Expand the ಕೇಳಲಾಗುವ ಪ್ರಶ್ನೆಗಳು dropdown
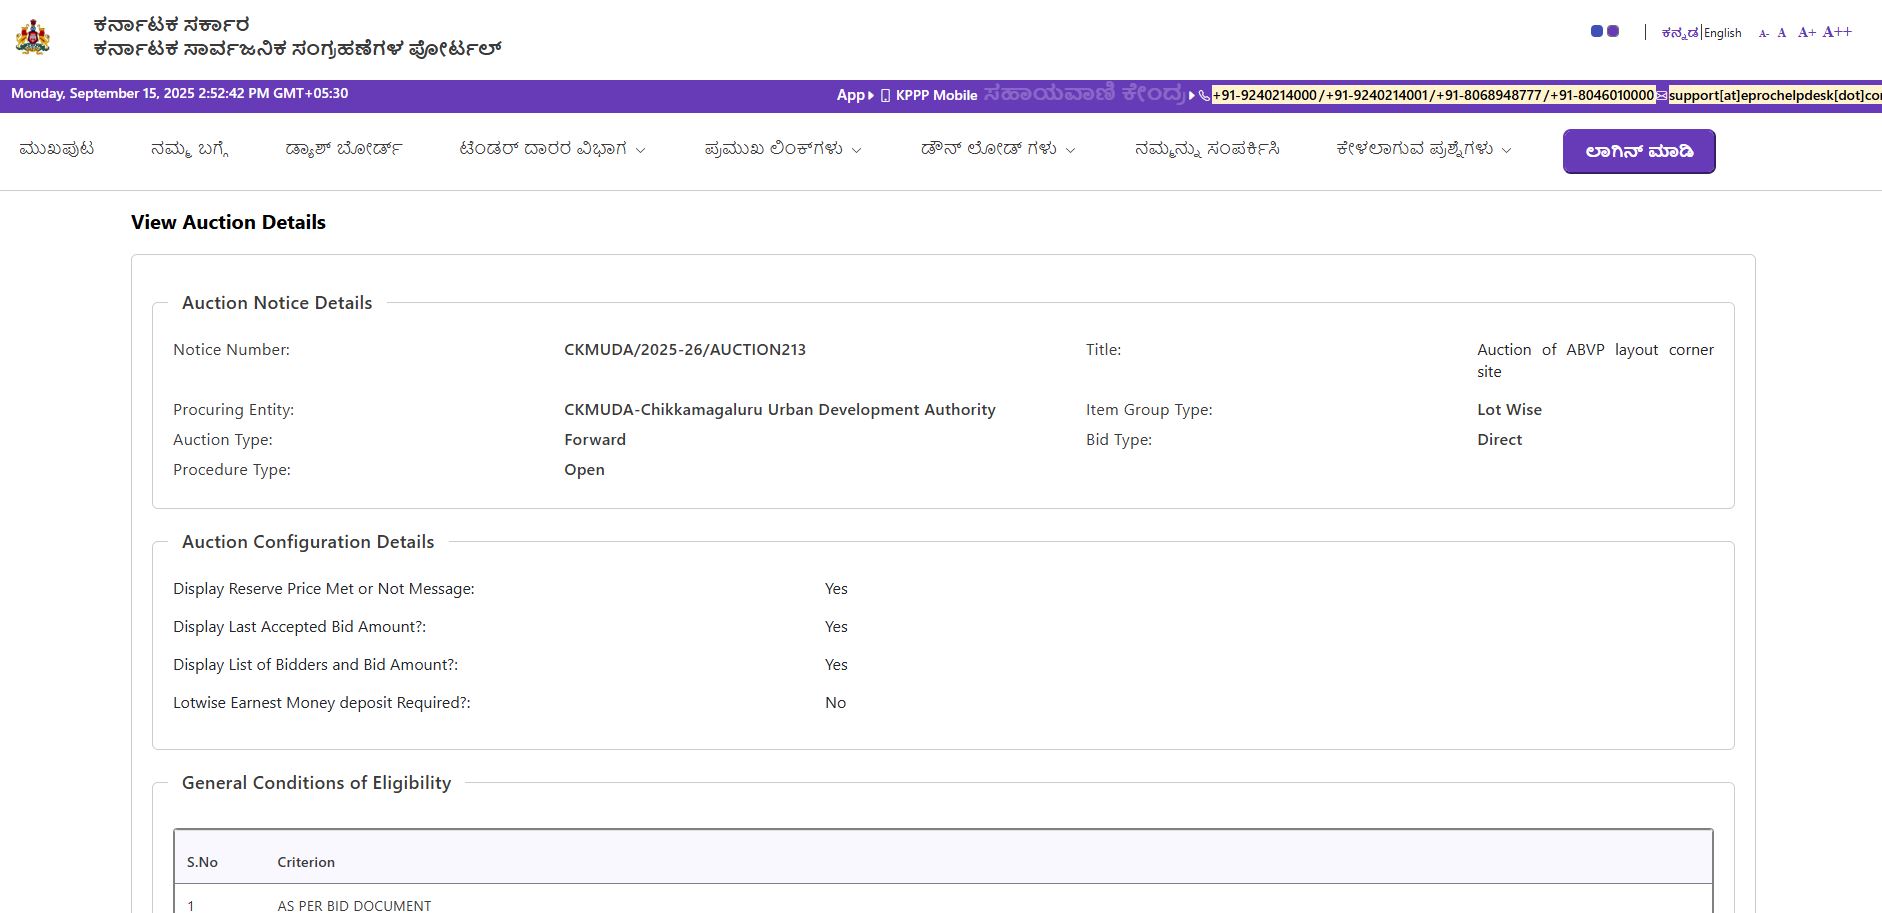1882x913 pixels. tap(1424, 149)
